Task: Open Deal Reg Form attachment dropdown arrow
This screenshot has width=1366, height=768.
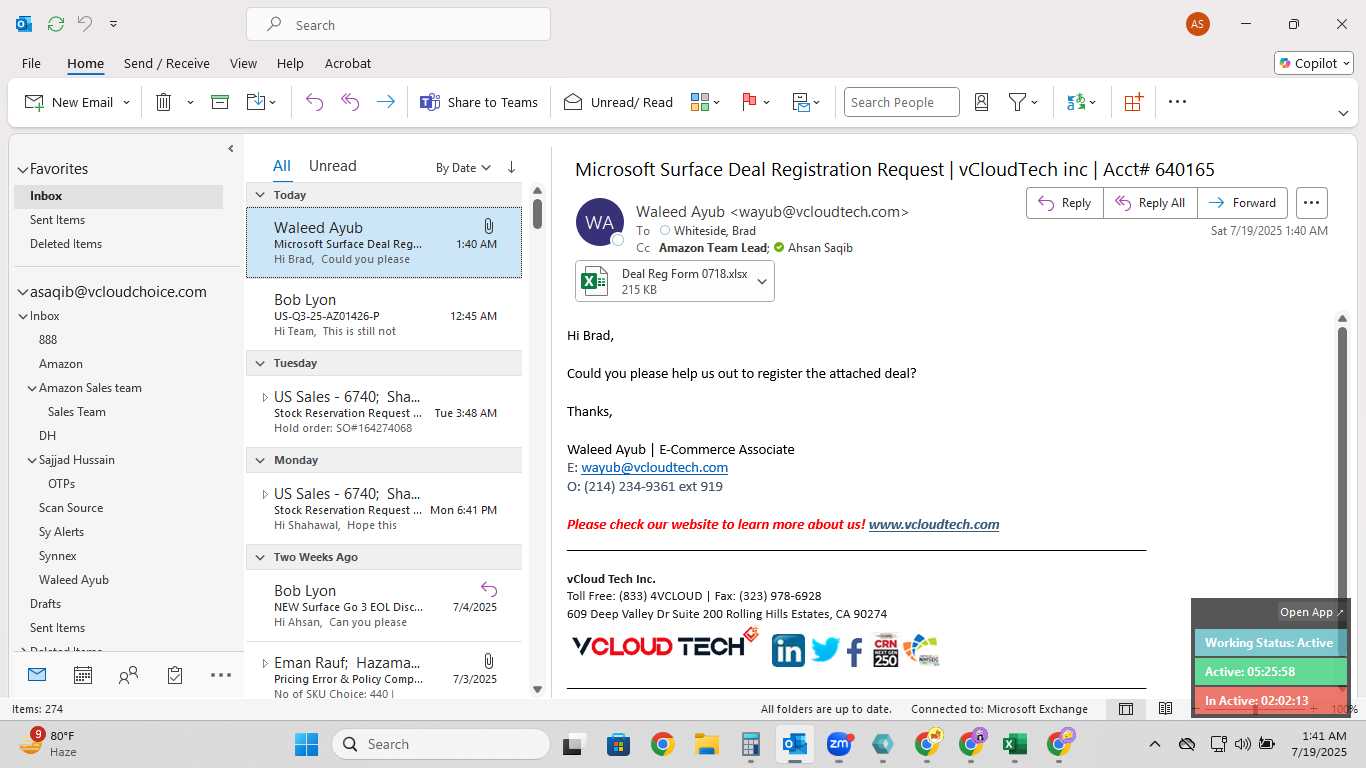Action: pos(762,281)
